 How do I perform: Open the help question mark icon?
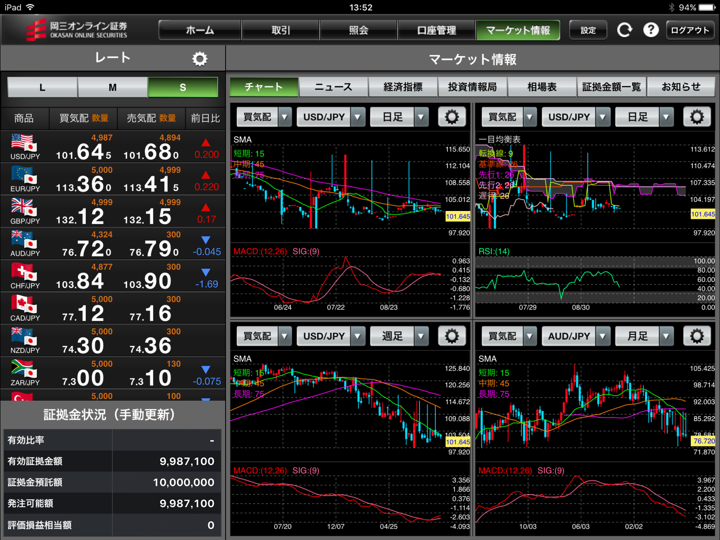click(650, 30)
